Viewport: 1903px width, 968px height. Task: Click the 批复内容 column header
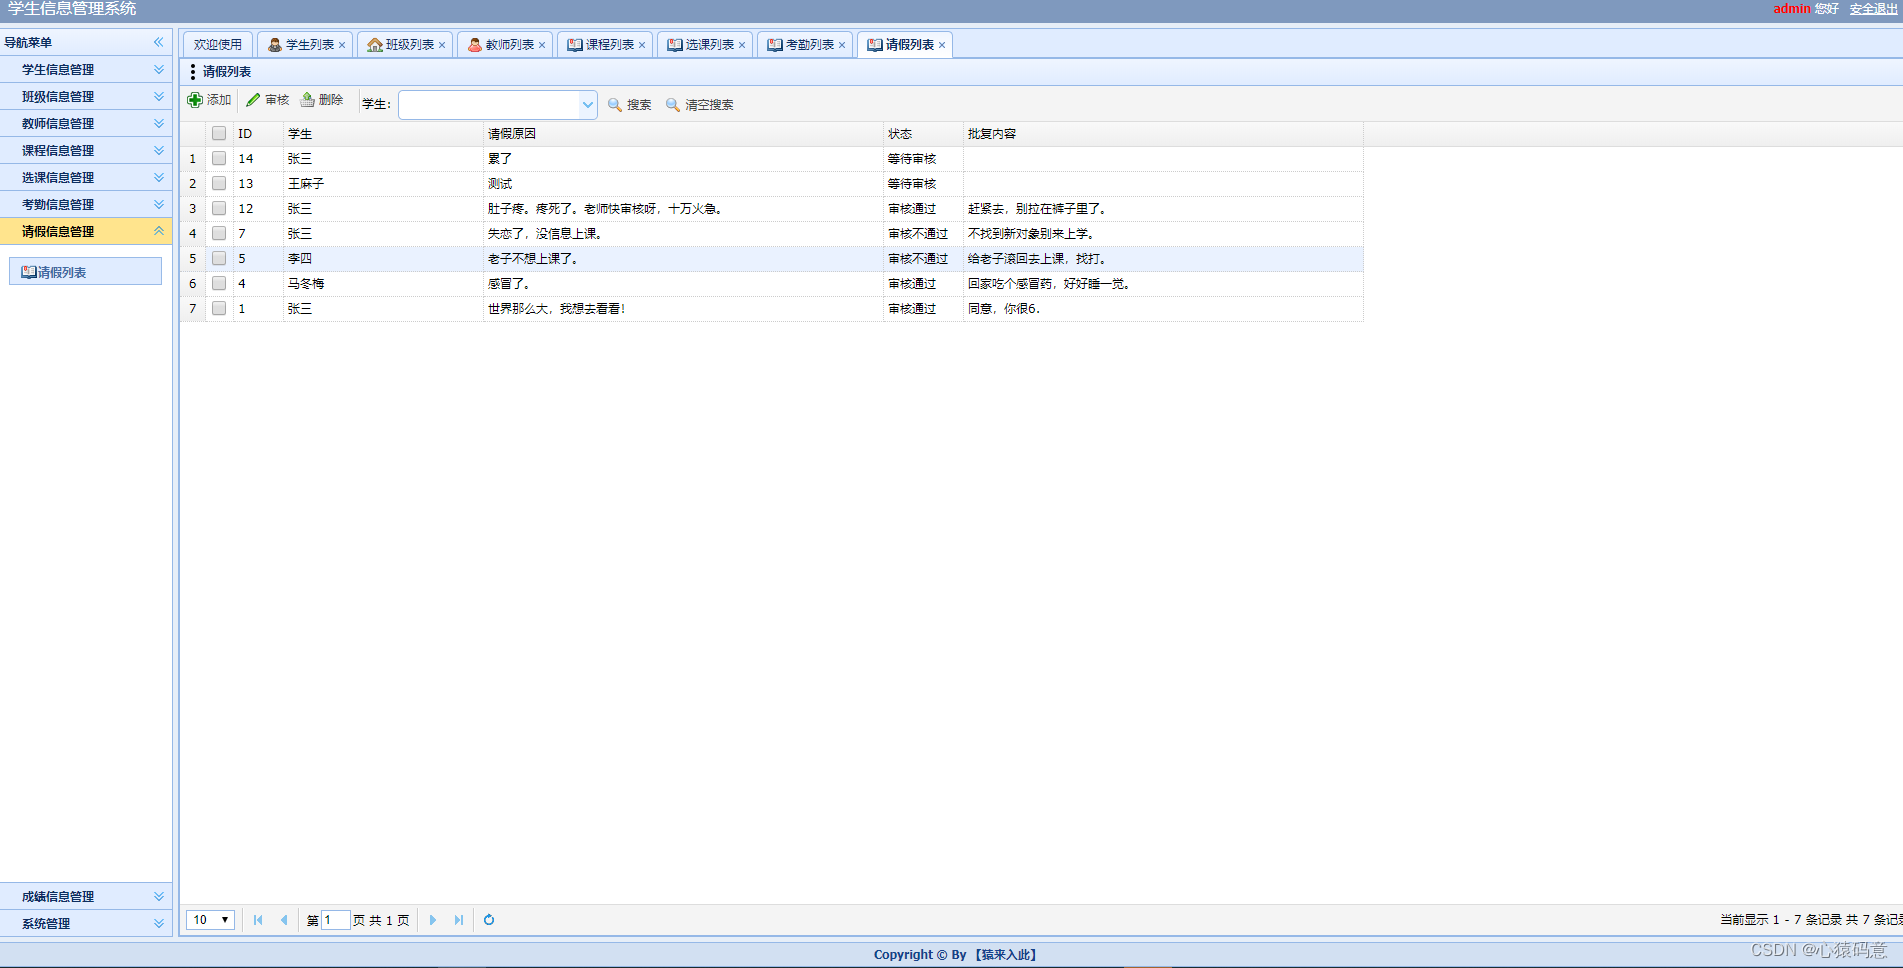[1163, 134]
